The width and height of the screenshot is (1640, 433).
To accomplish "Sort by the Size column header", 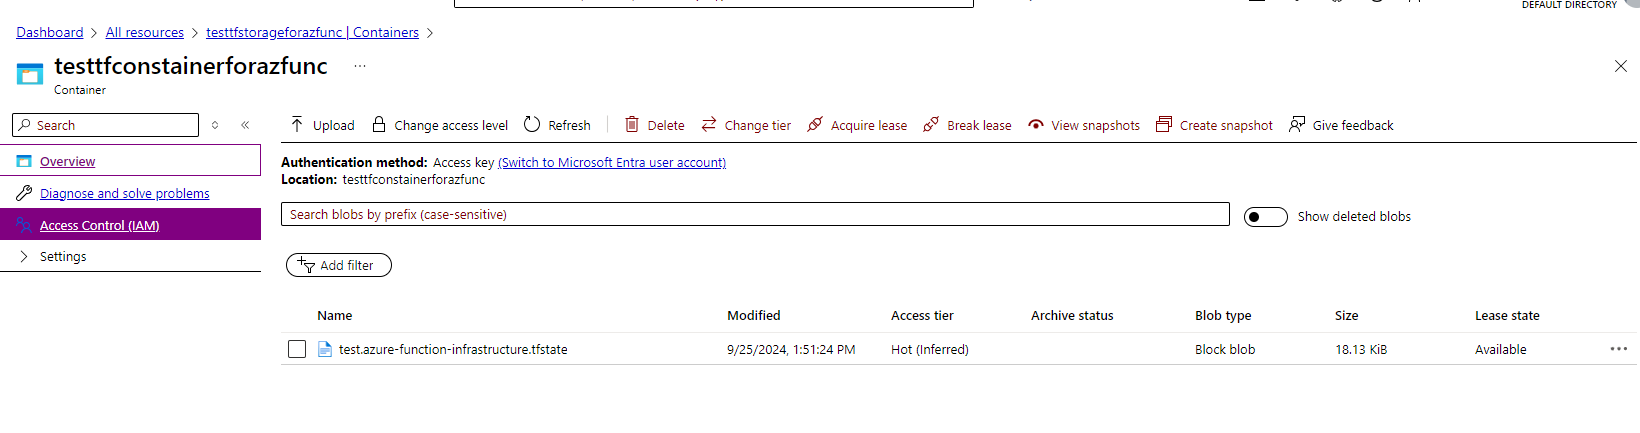I will pyautogui.click(x=1346, y=315).
